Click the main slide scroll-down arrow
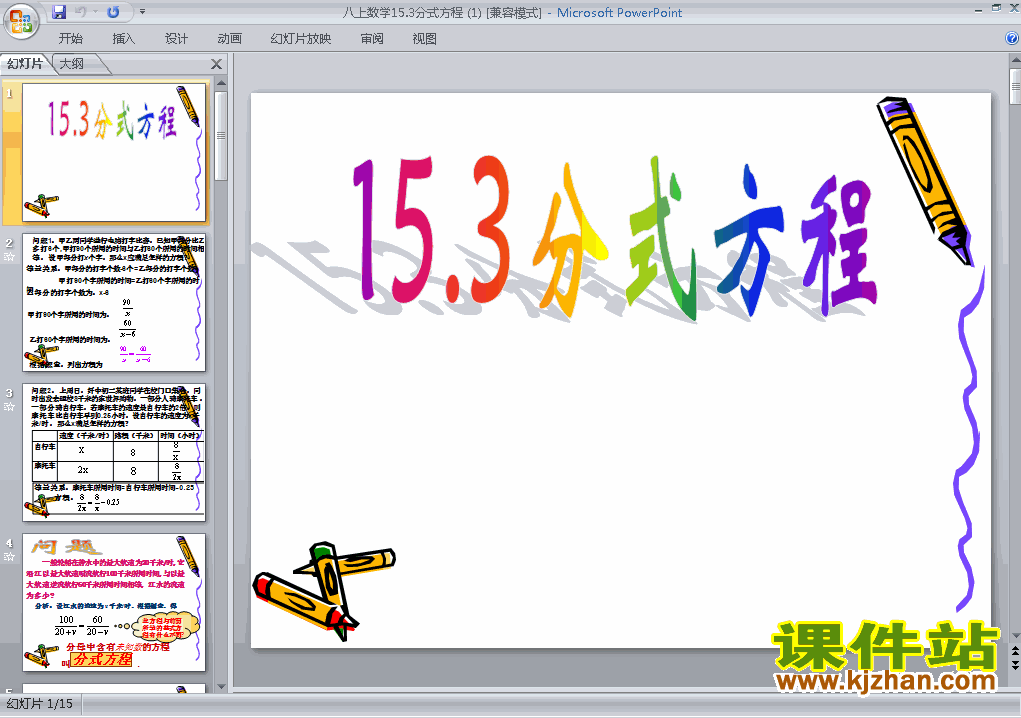Image resolution: width=1021 pixels, height=718 pixels. pyautogui.click(x=1016, y=636)
